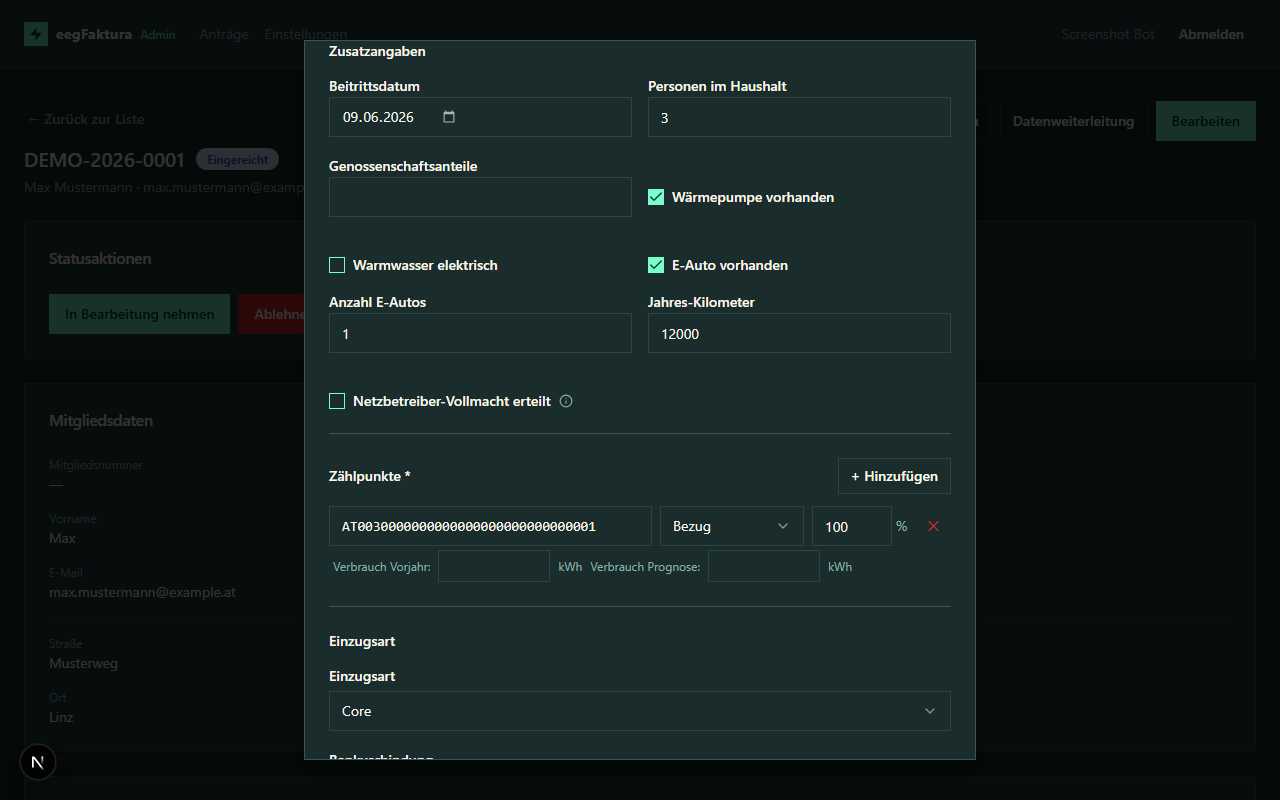Click the Linz Ort value

tap(61, 717)
